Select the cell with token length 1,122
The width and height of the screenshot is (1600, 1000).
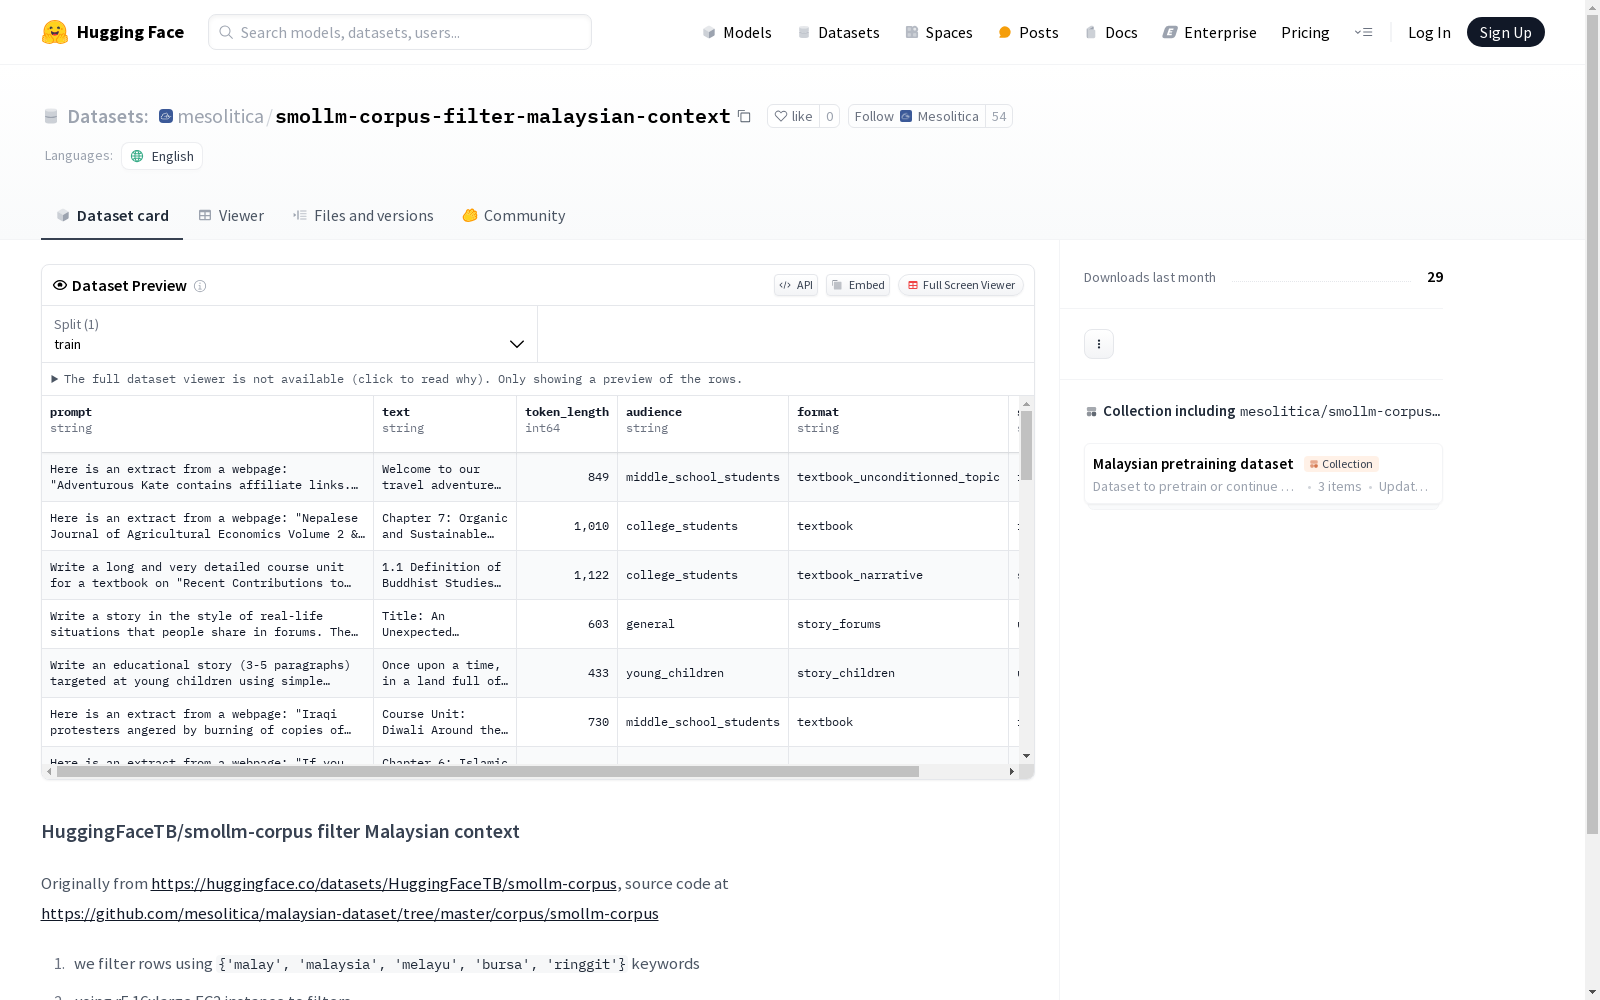coord(567,575)
